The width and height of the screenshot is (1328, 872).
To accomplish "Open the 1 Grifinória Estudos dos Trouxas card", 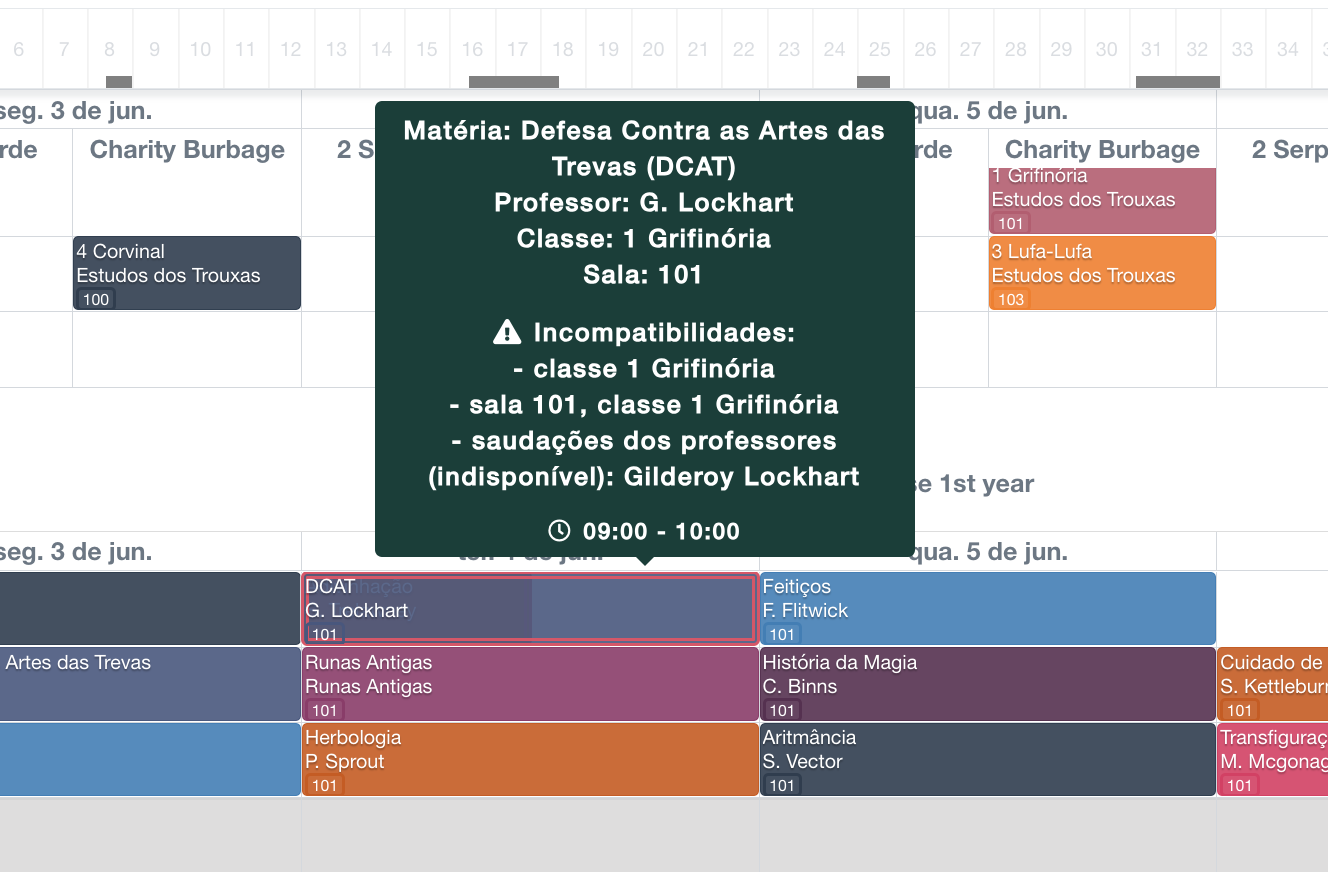I will coord(1102,199).
